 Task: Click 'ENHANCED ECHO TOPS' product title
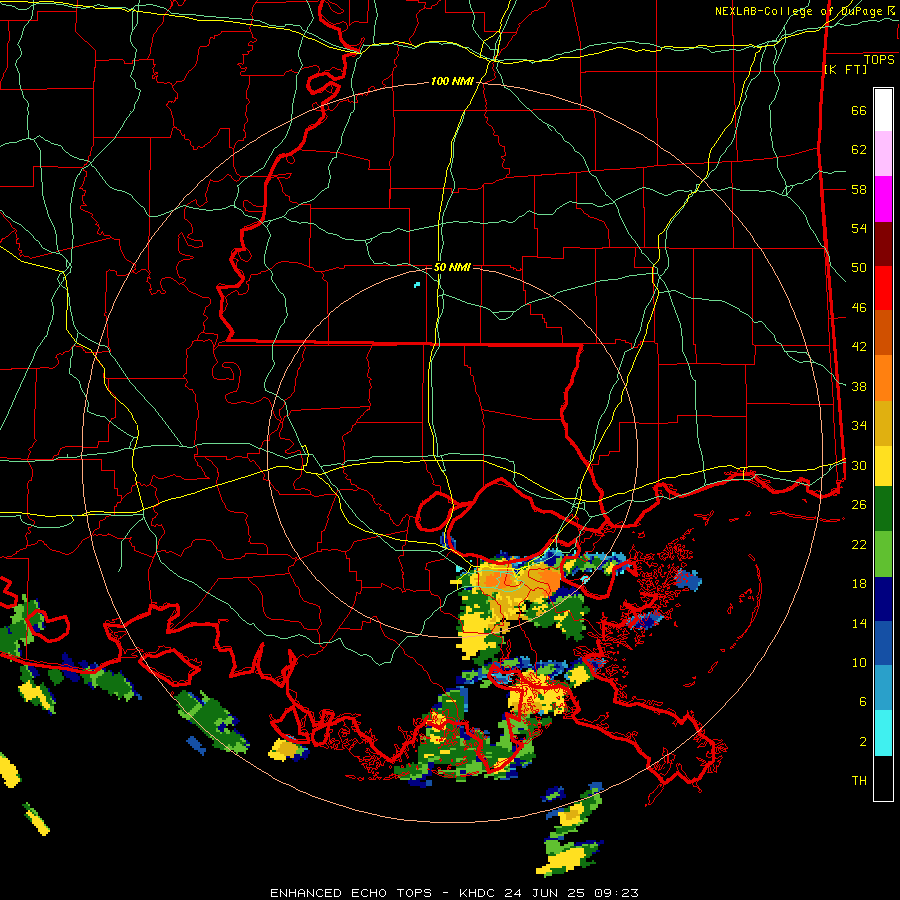(351, 893)
